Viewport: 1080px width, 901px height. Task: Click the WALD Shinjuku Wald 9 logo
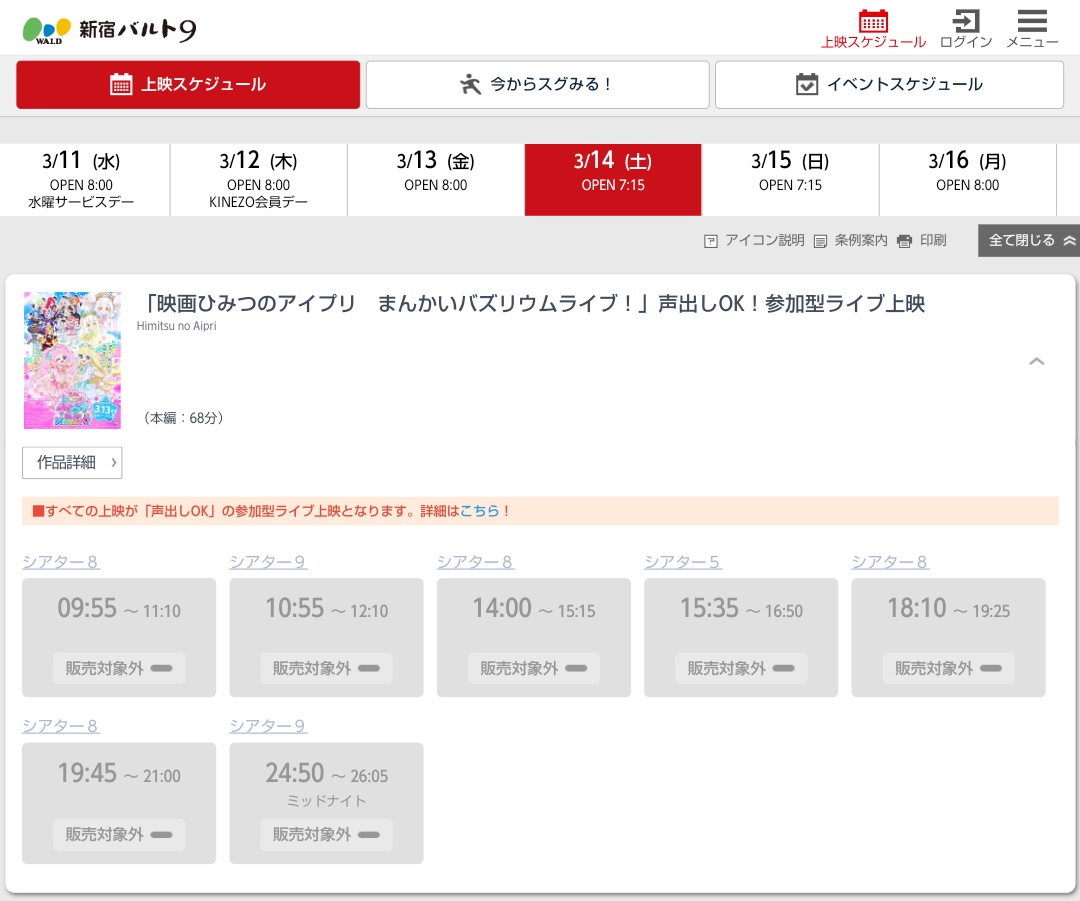point(110,30)
